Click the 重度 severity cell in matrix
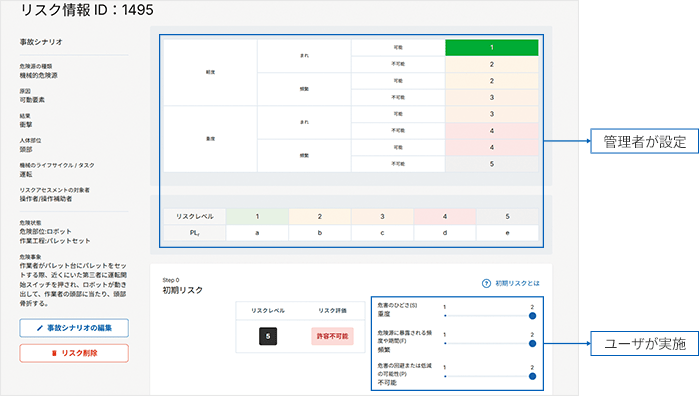 (210, 139)
